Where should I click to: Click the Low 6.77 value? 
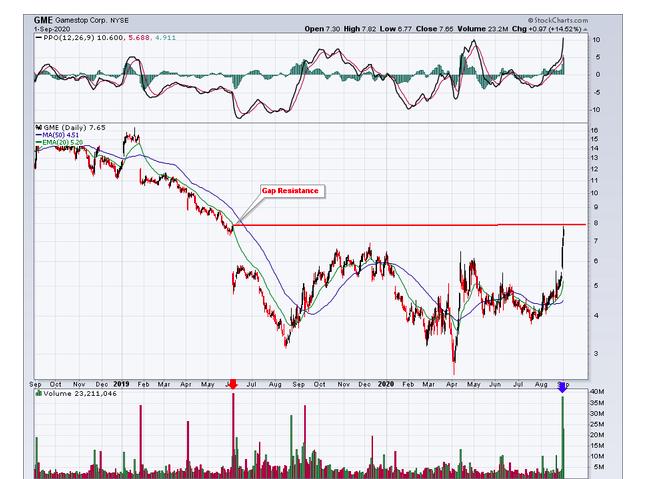396,29
